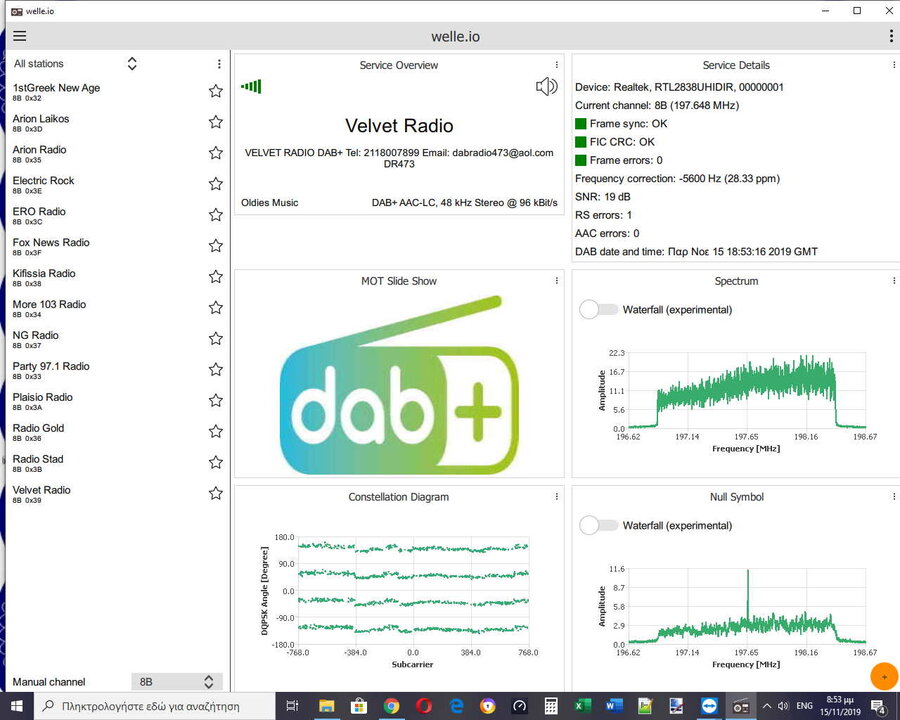Mark ERO Radio as favorite

tap(216, 215)
